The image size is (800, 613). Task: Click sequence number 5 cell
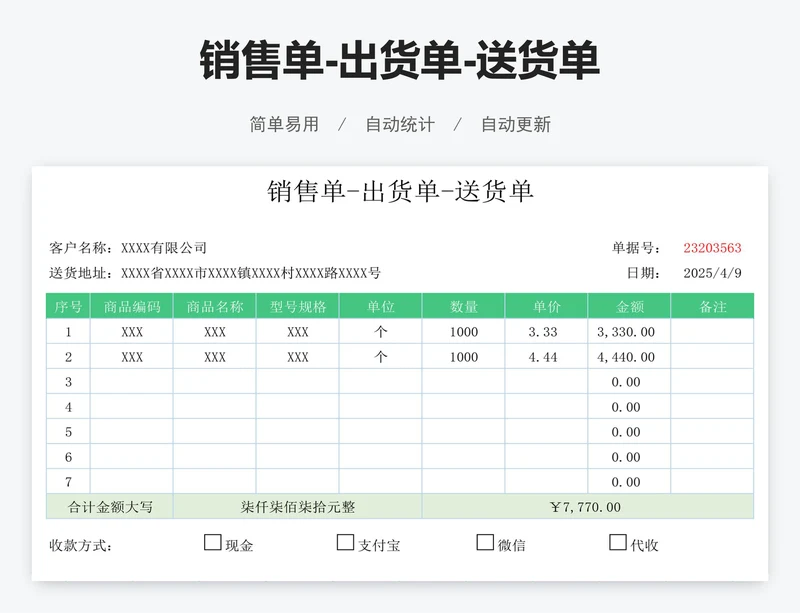click(68, 432)
